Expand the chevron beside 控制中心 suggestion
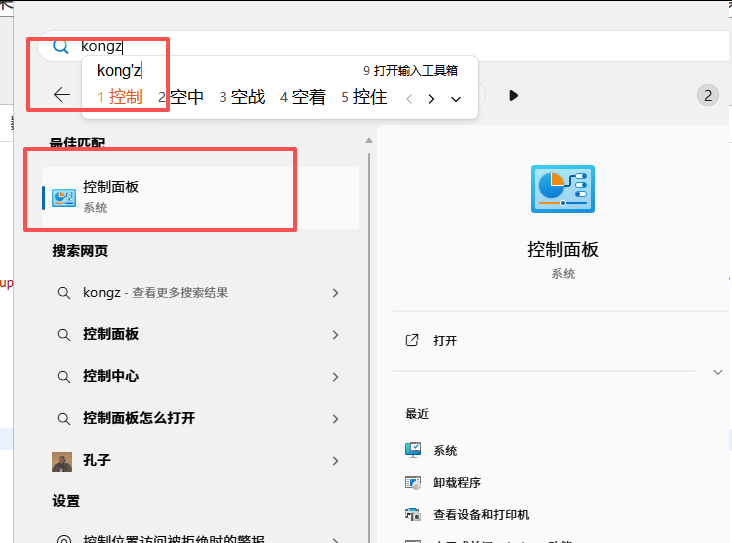This screenshot has width=732, height=543. click(x=335, y=377)
